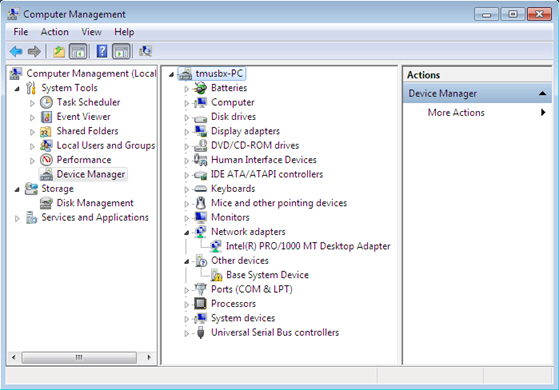This screenshot has width=559, height=390.
Task: Select Shared Folders in the tree
Action: point(87,131)
